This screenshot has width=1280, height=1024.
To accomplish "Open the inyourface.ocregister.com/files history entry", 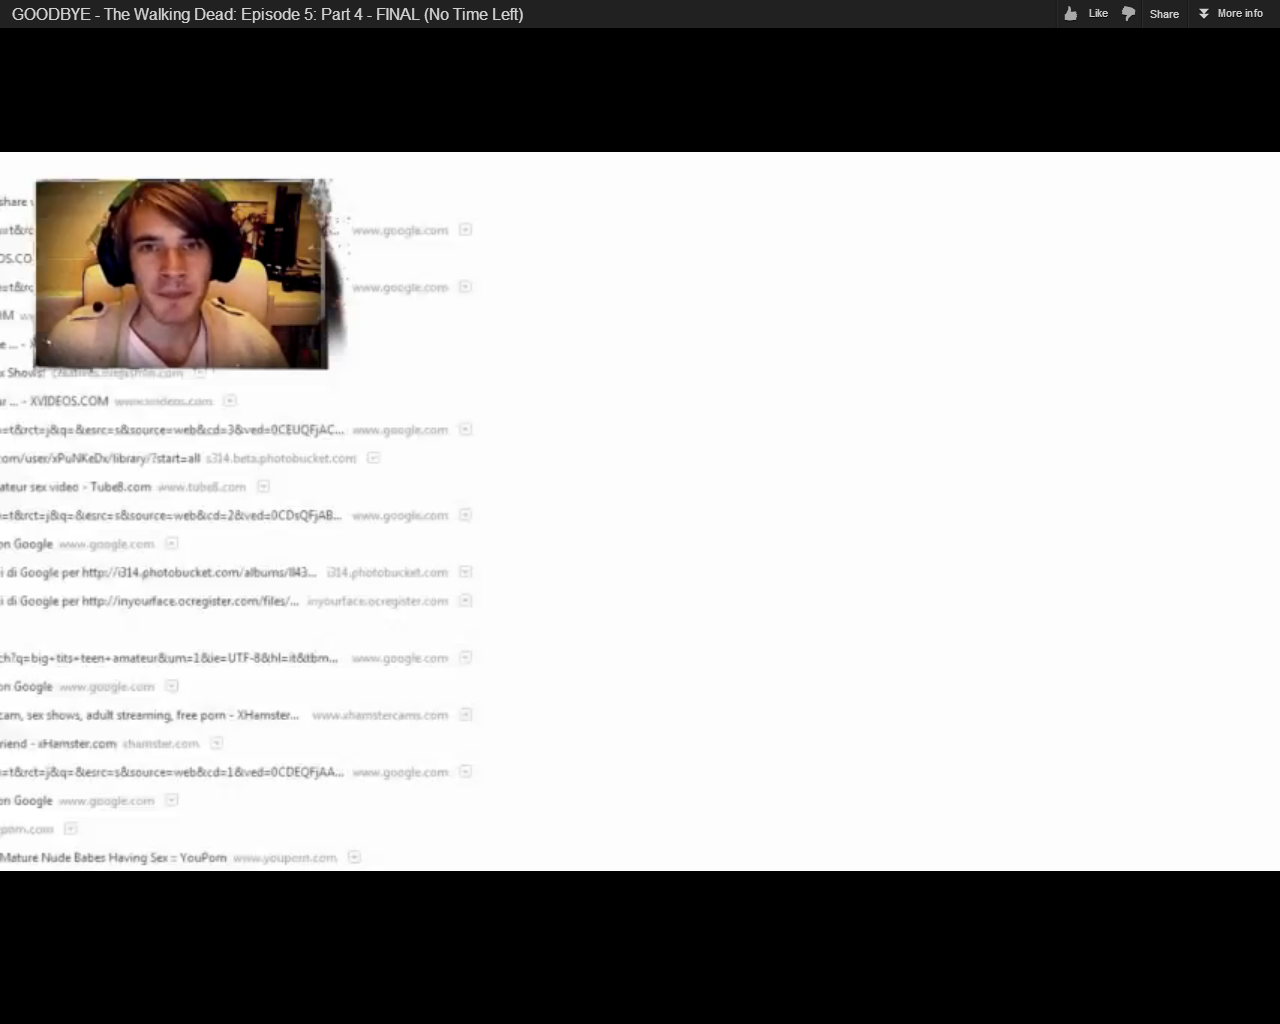I will 150,601.
